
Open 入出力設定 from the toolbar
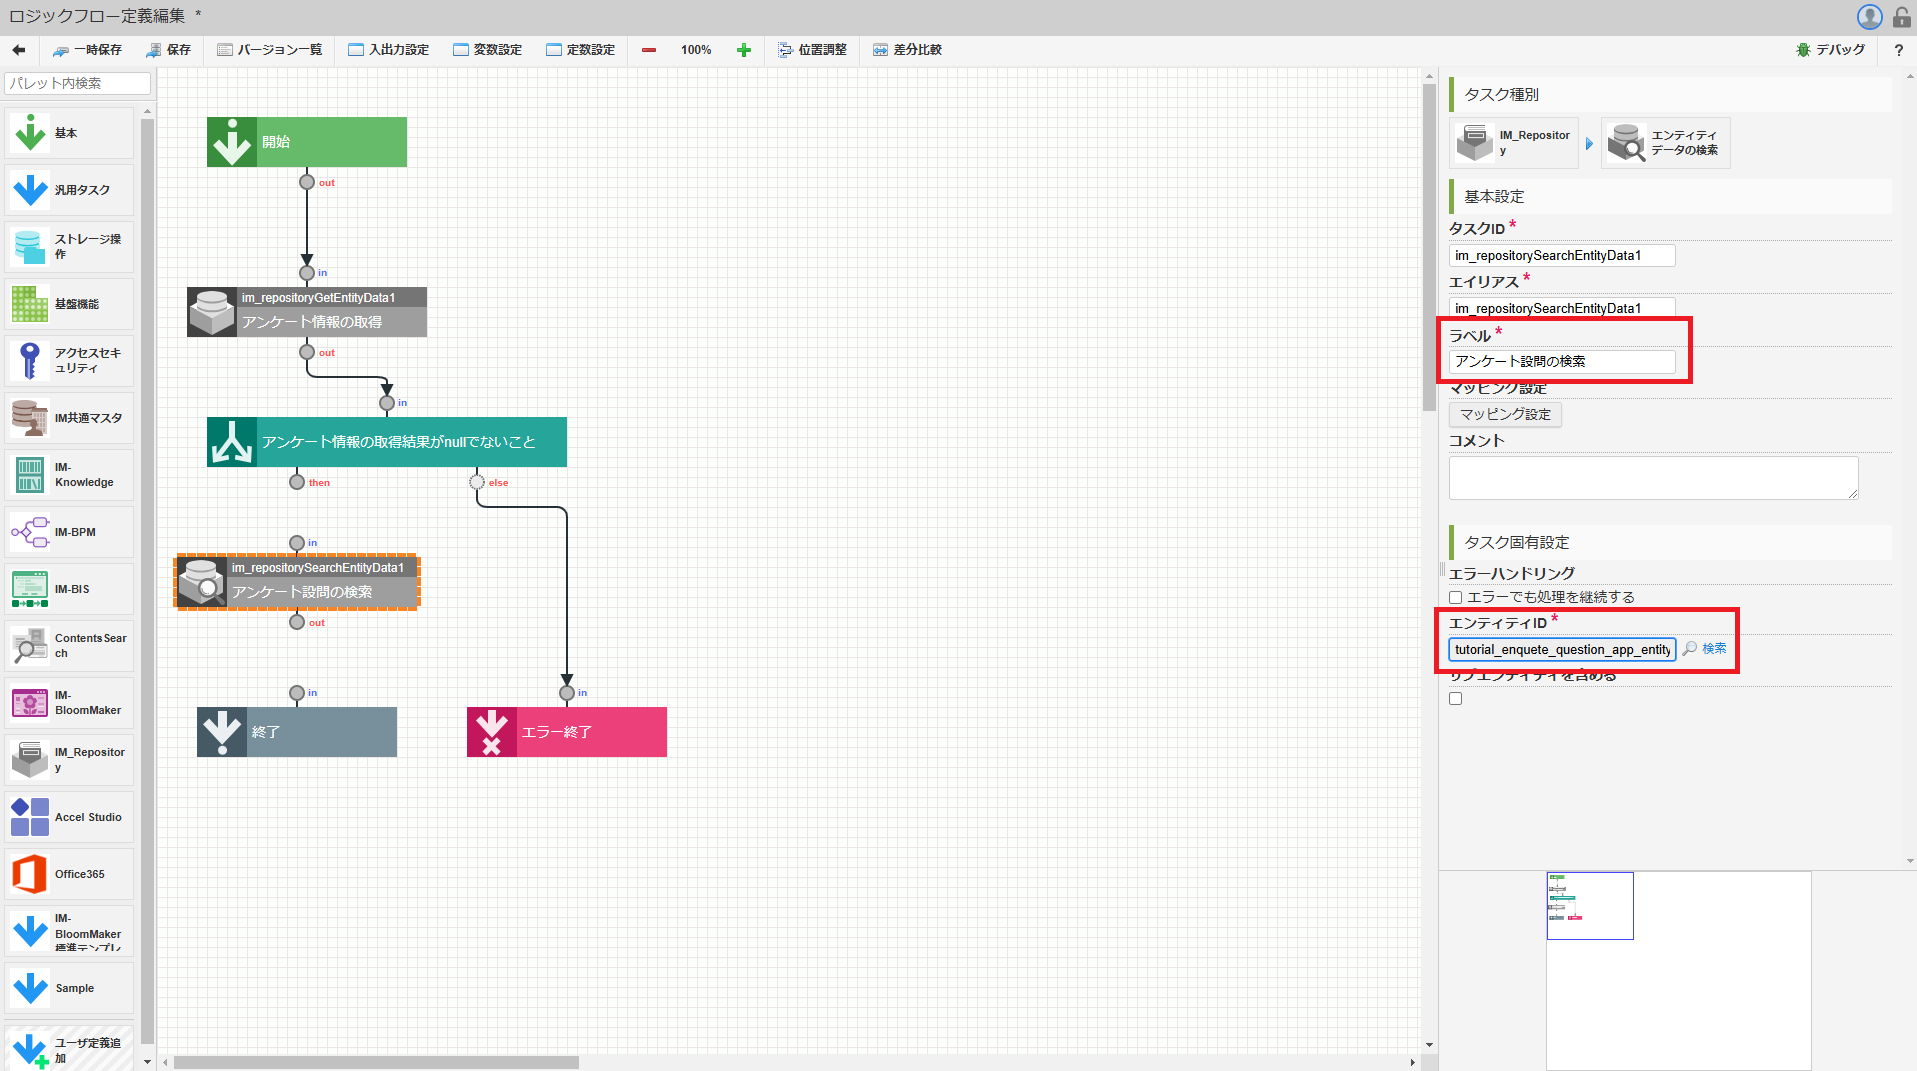(x=388, y=49)
